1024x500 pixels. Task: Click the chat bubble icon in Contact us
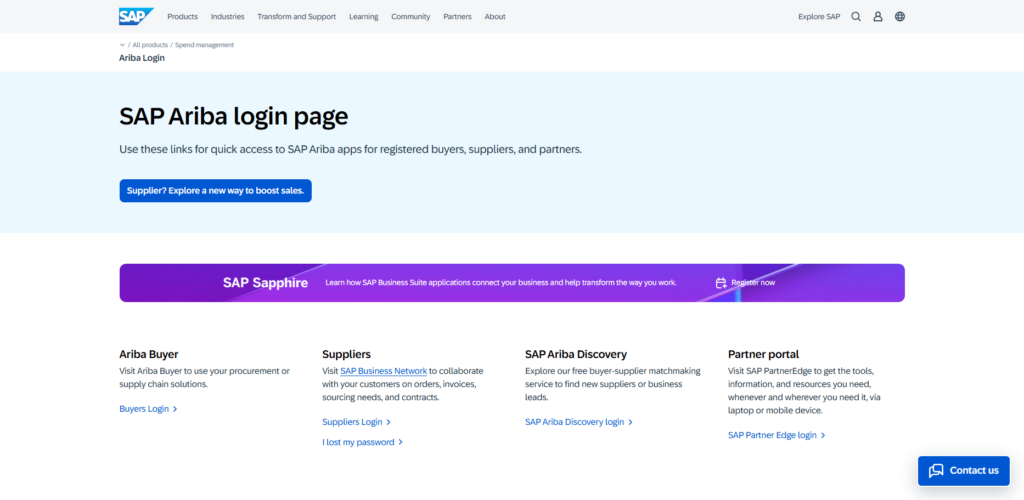coord(936,471)
